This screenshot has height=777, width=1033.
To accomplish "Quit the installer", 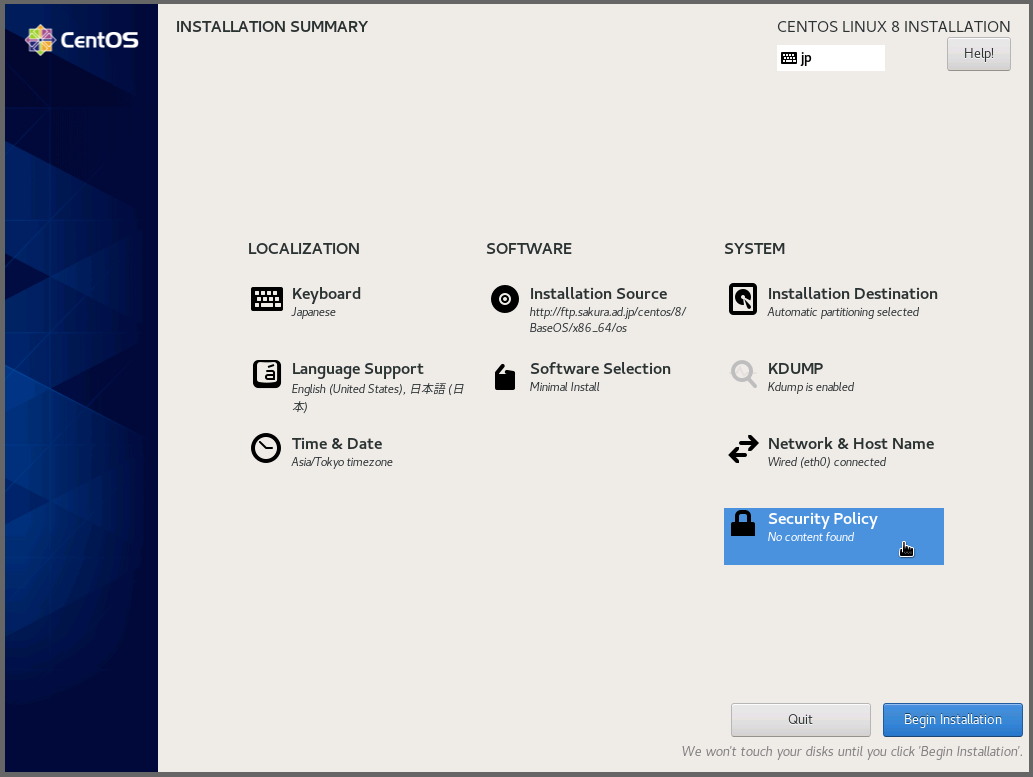I will 800,720.
